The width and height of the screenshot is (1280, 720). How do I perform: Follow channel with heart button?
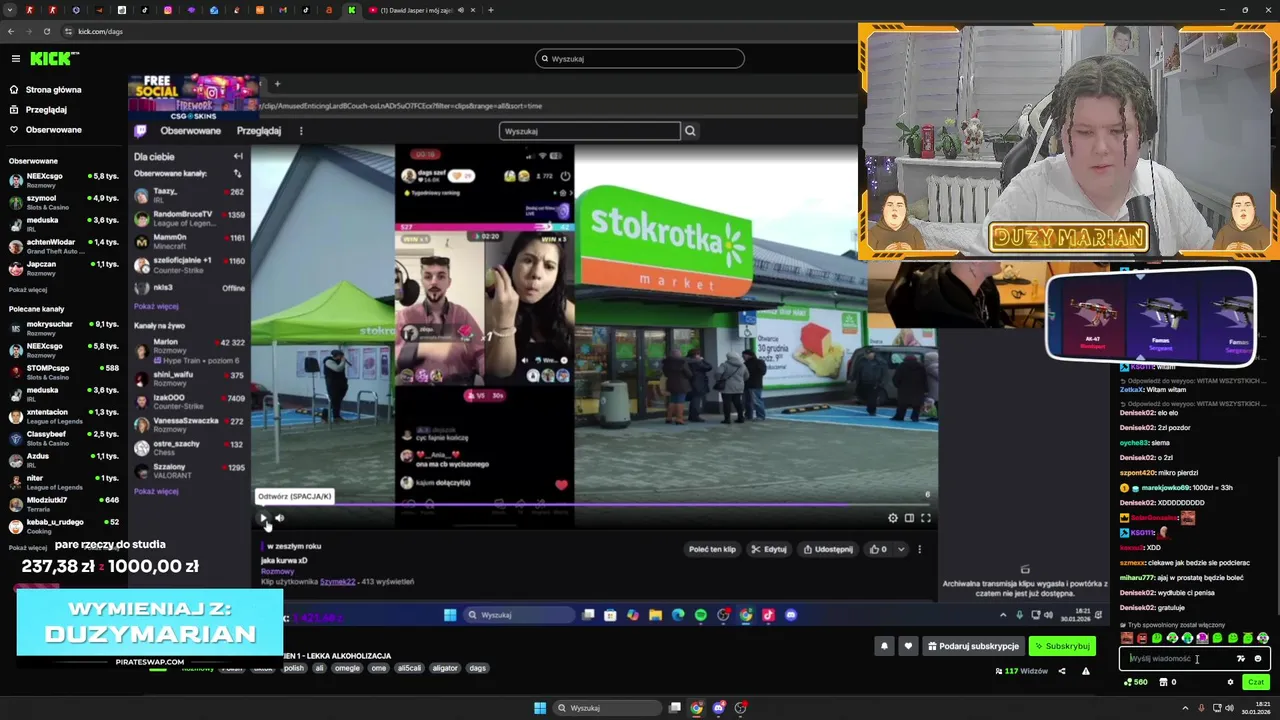[x=908, y=646]
